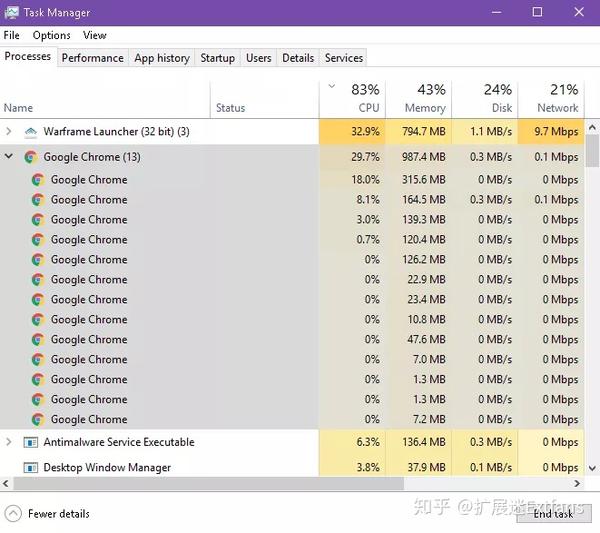Click the 1.1 MB/s disk value

pos(491,132)
